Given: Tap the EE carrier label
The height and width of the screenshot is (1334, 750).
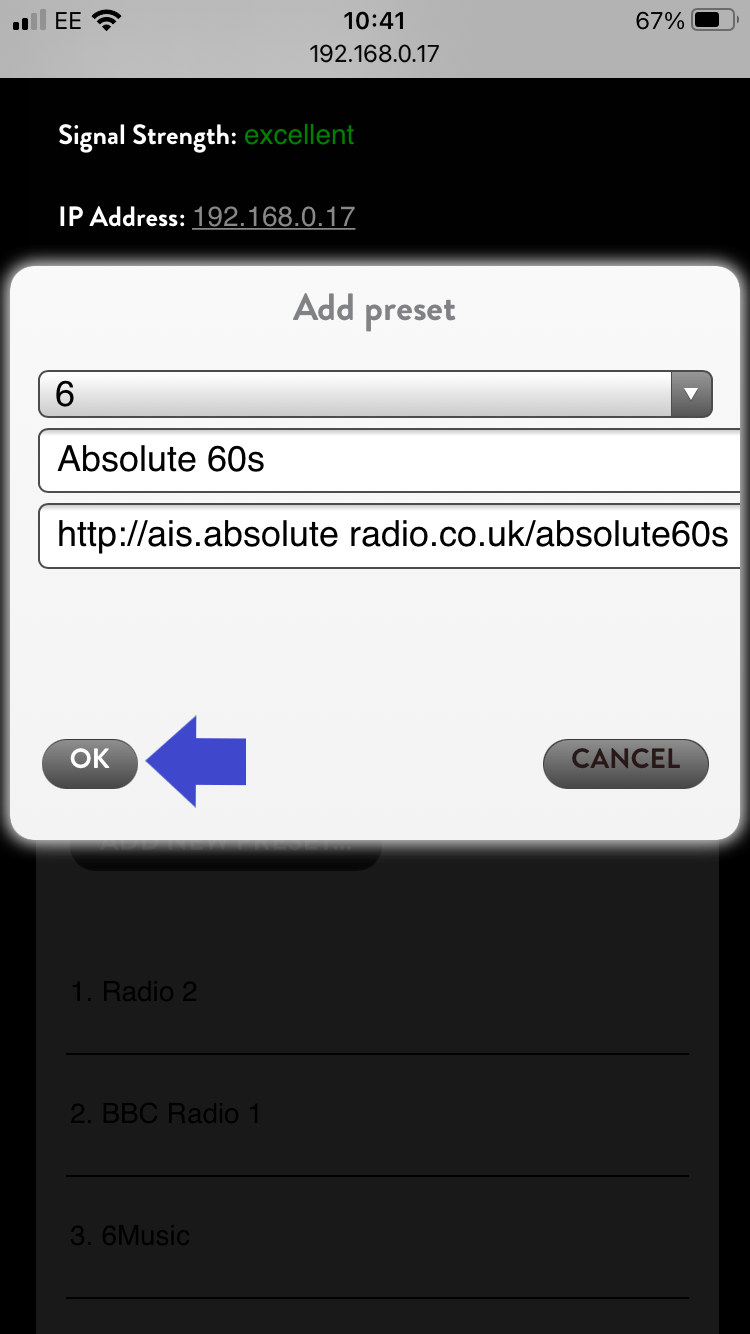Looking at the screenshot, I should pyautogui.click(x=68, y=20).
